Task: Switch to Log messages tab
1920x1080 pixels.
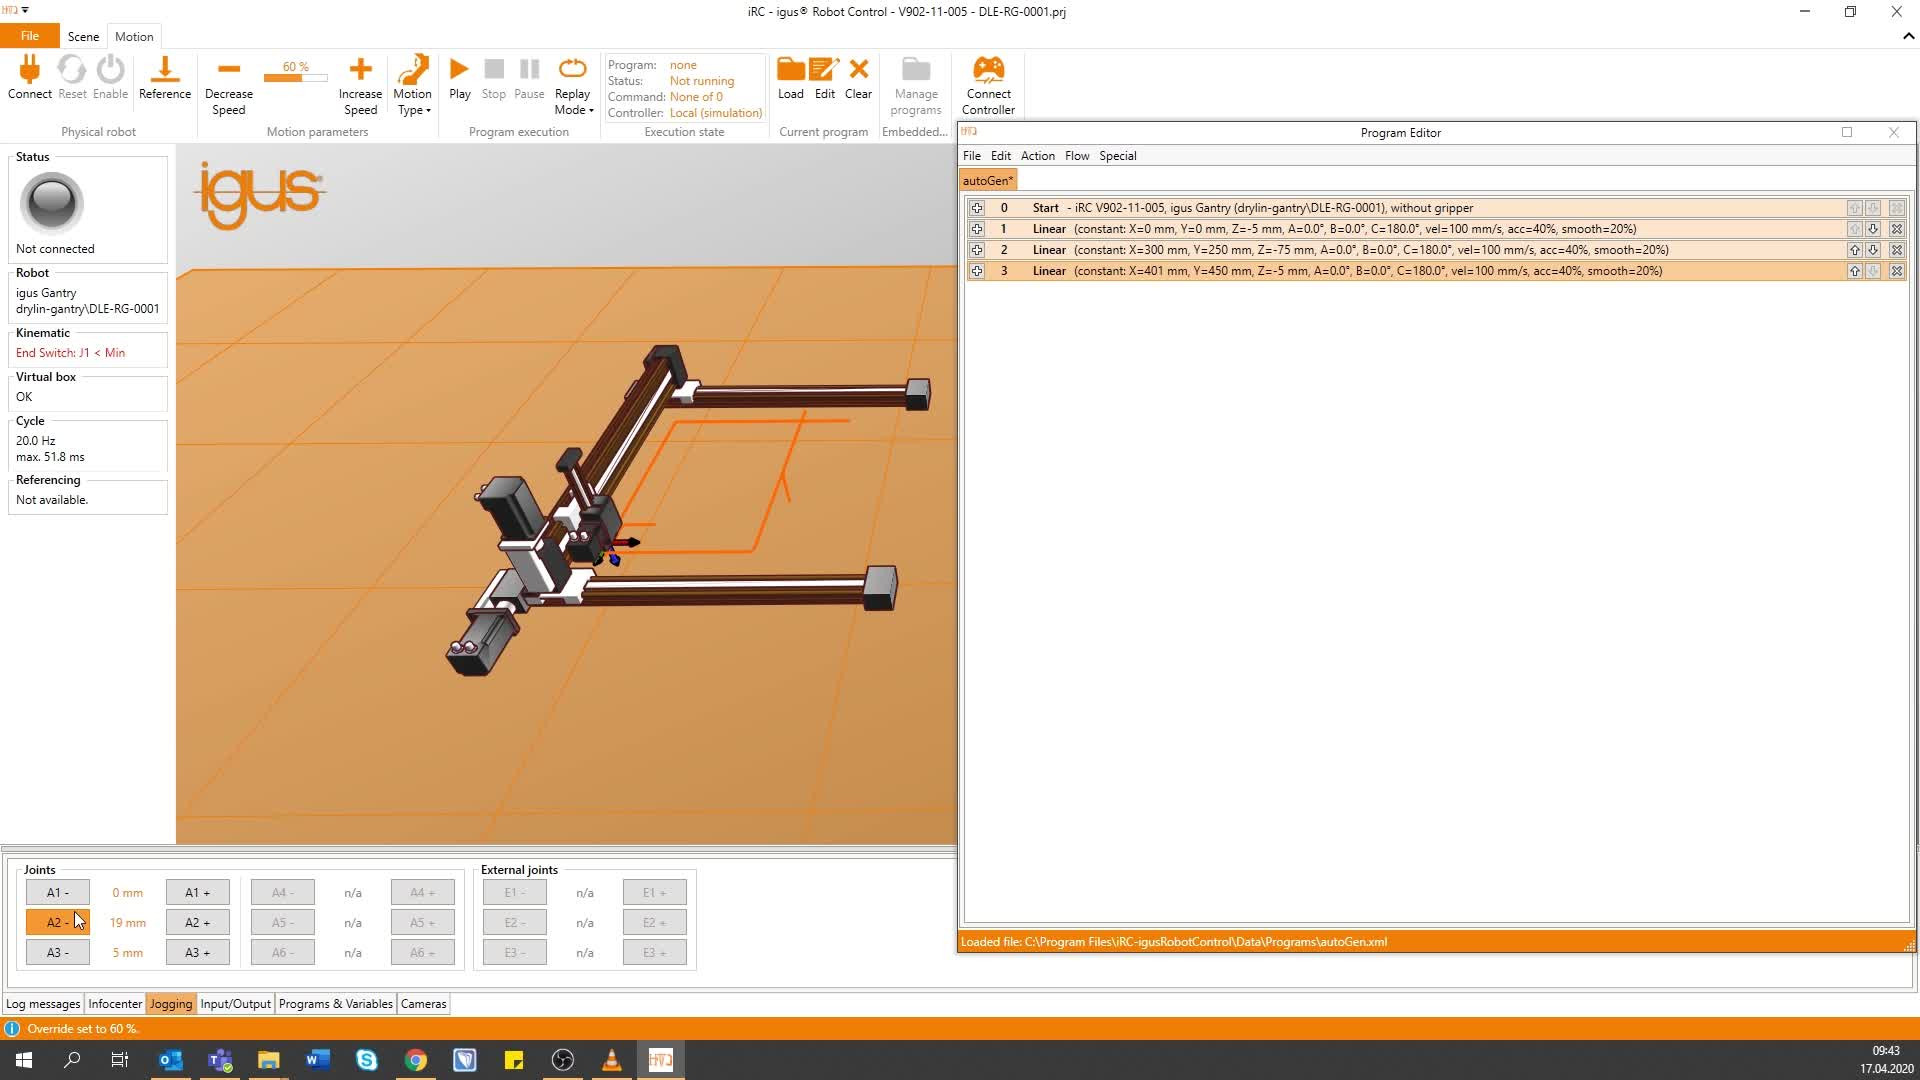Action: (43, 1004)
